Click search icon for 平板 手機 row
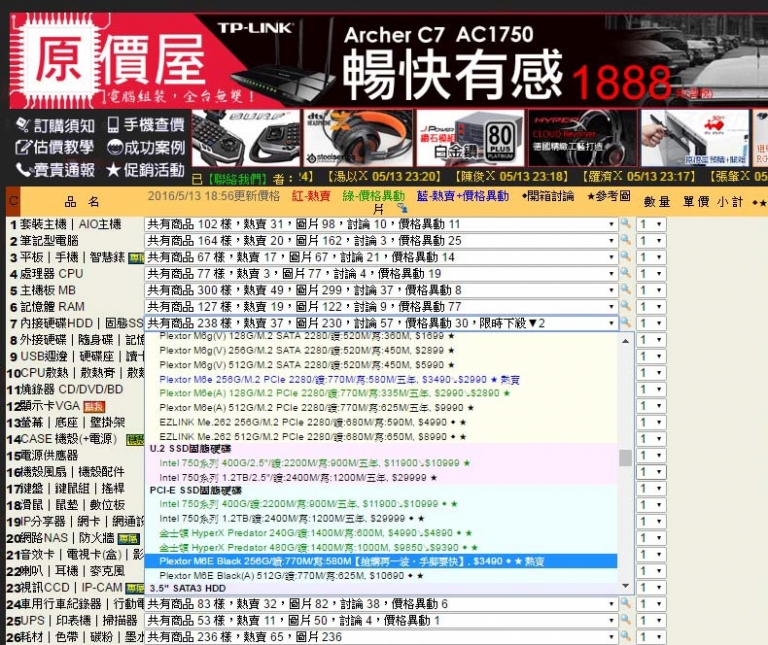 click(625, 256)
